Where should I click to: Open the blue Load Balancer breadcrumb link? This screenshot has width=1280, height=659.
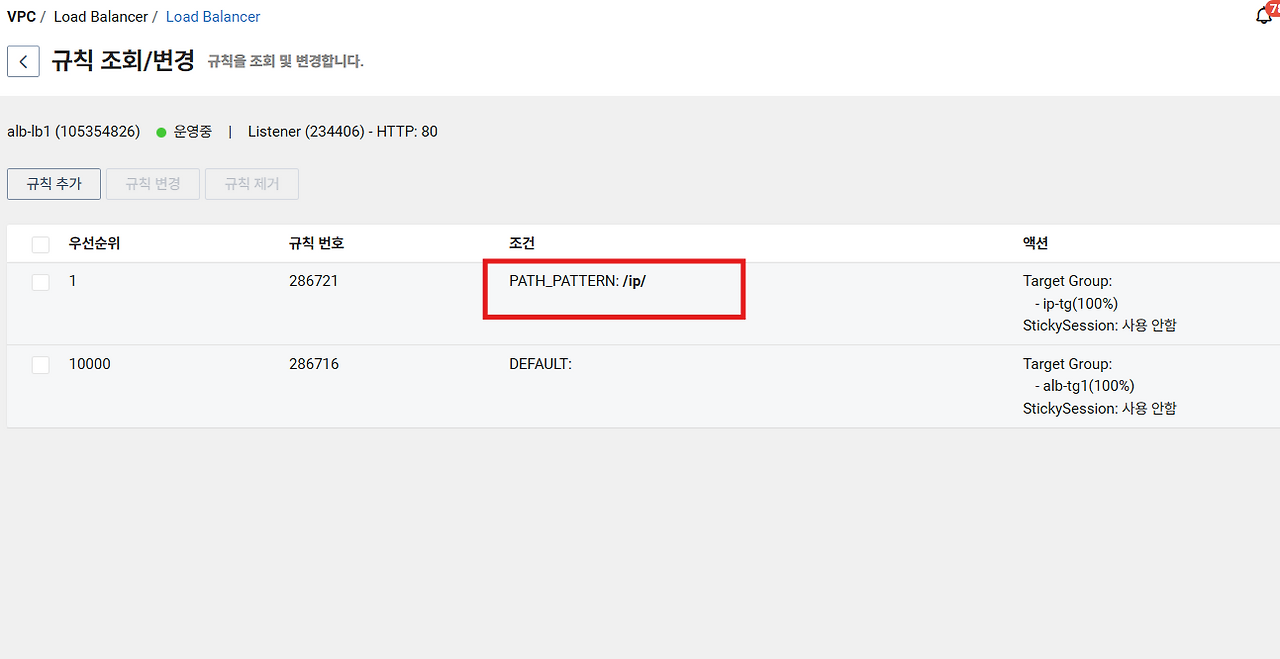point(213,17)
